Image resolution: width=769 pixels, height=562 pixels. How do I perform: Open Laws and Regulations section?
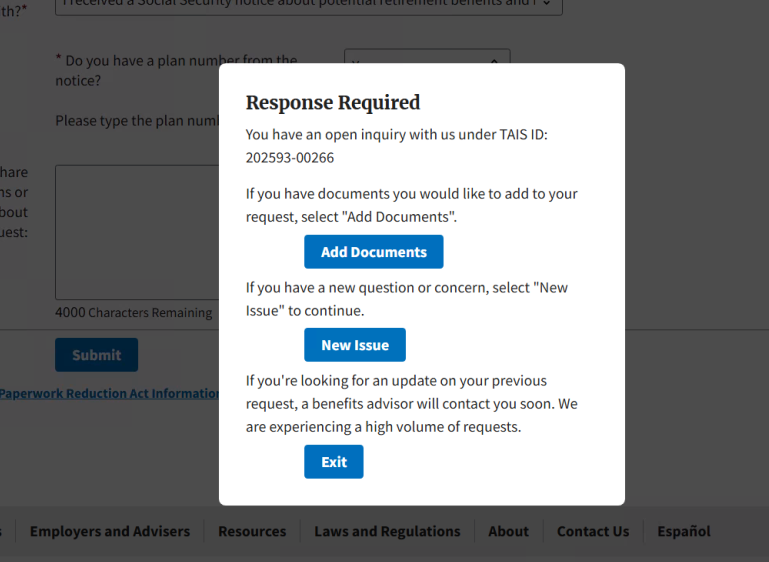pos(387,531)
